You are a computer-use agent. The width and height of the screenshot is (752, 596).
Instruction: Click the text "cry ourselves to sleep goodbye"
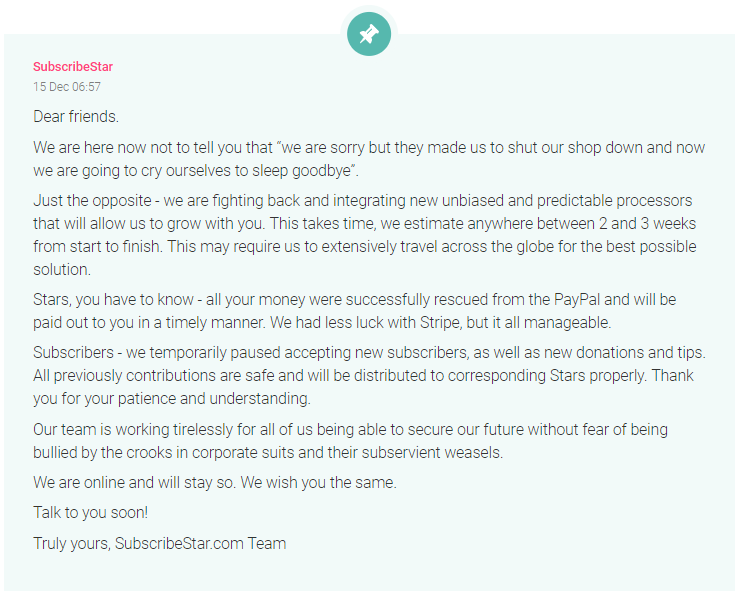[x=247, y=171]
